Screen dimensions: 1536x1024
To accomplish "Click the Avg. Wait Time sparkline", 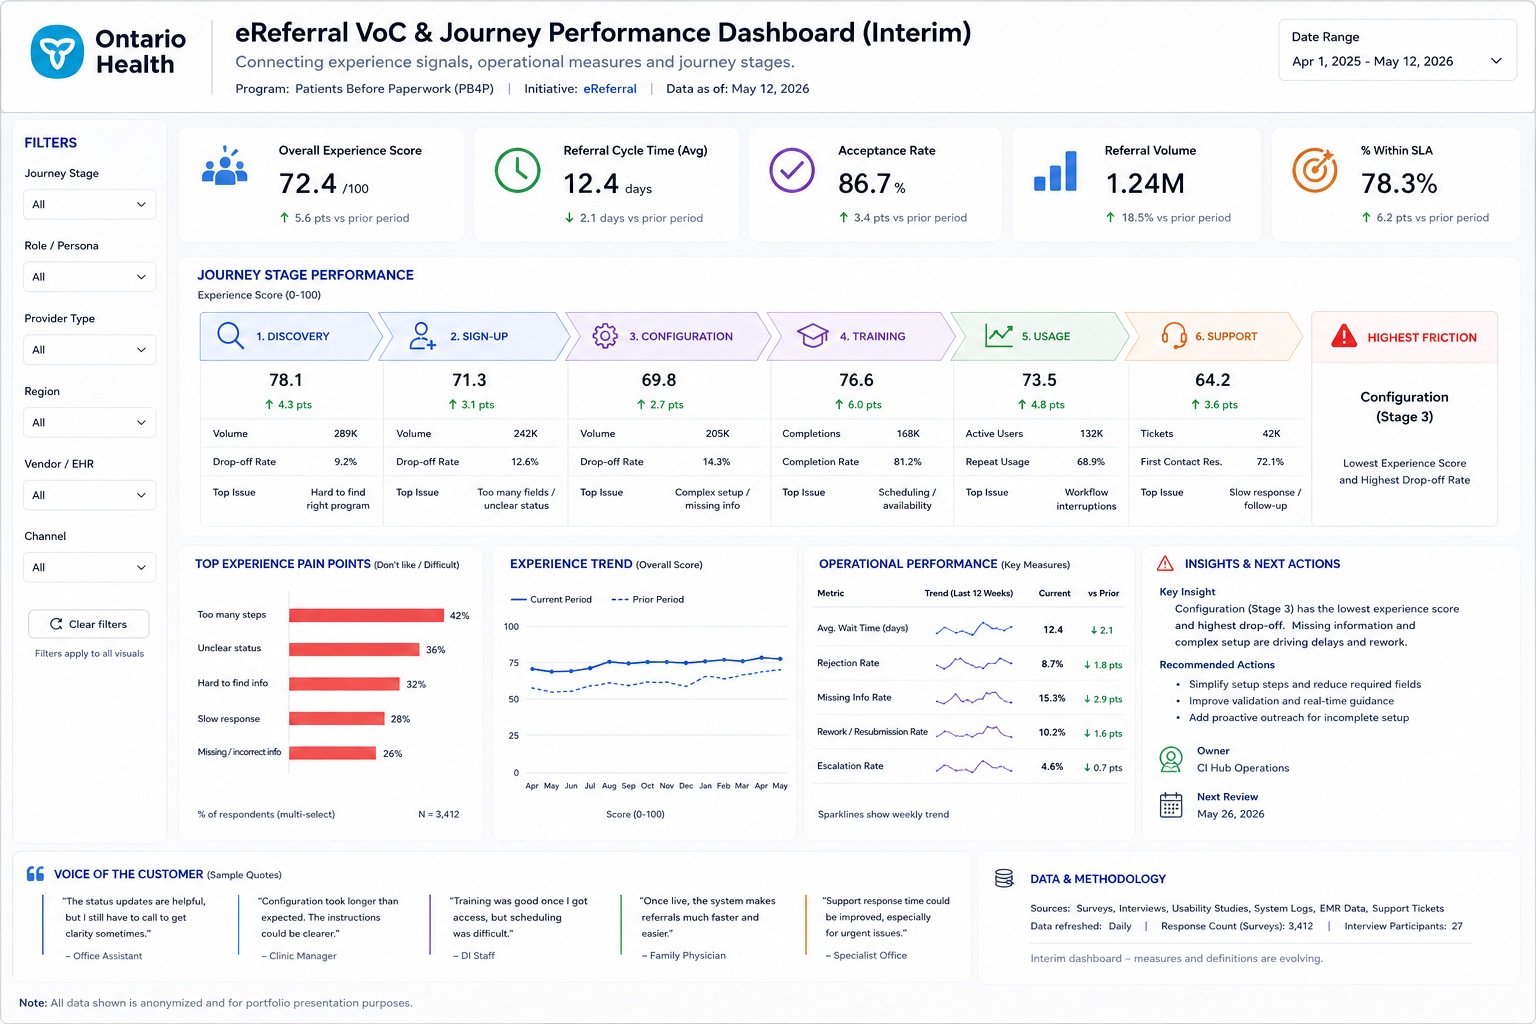I will tap(973, 629).
